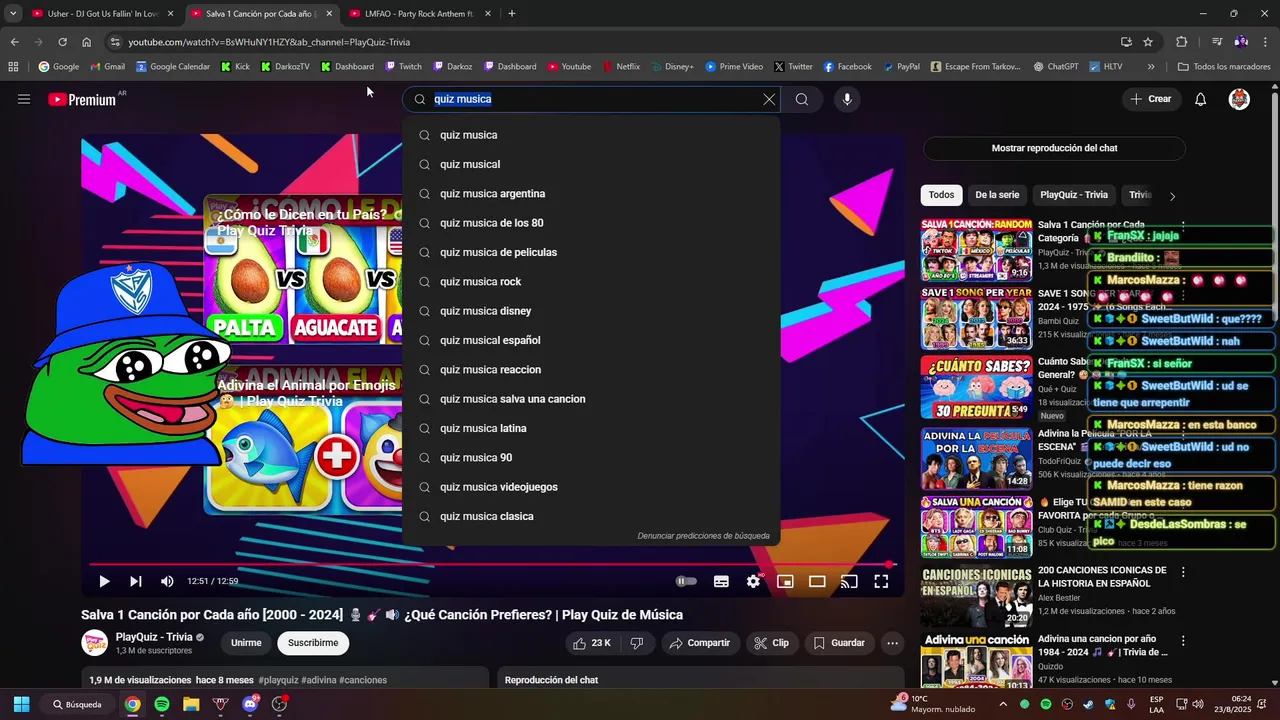Open Windows Start menu
This screenshot has width=1280, height=720.
click(21, 704)
